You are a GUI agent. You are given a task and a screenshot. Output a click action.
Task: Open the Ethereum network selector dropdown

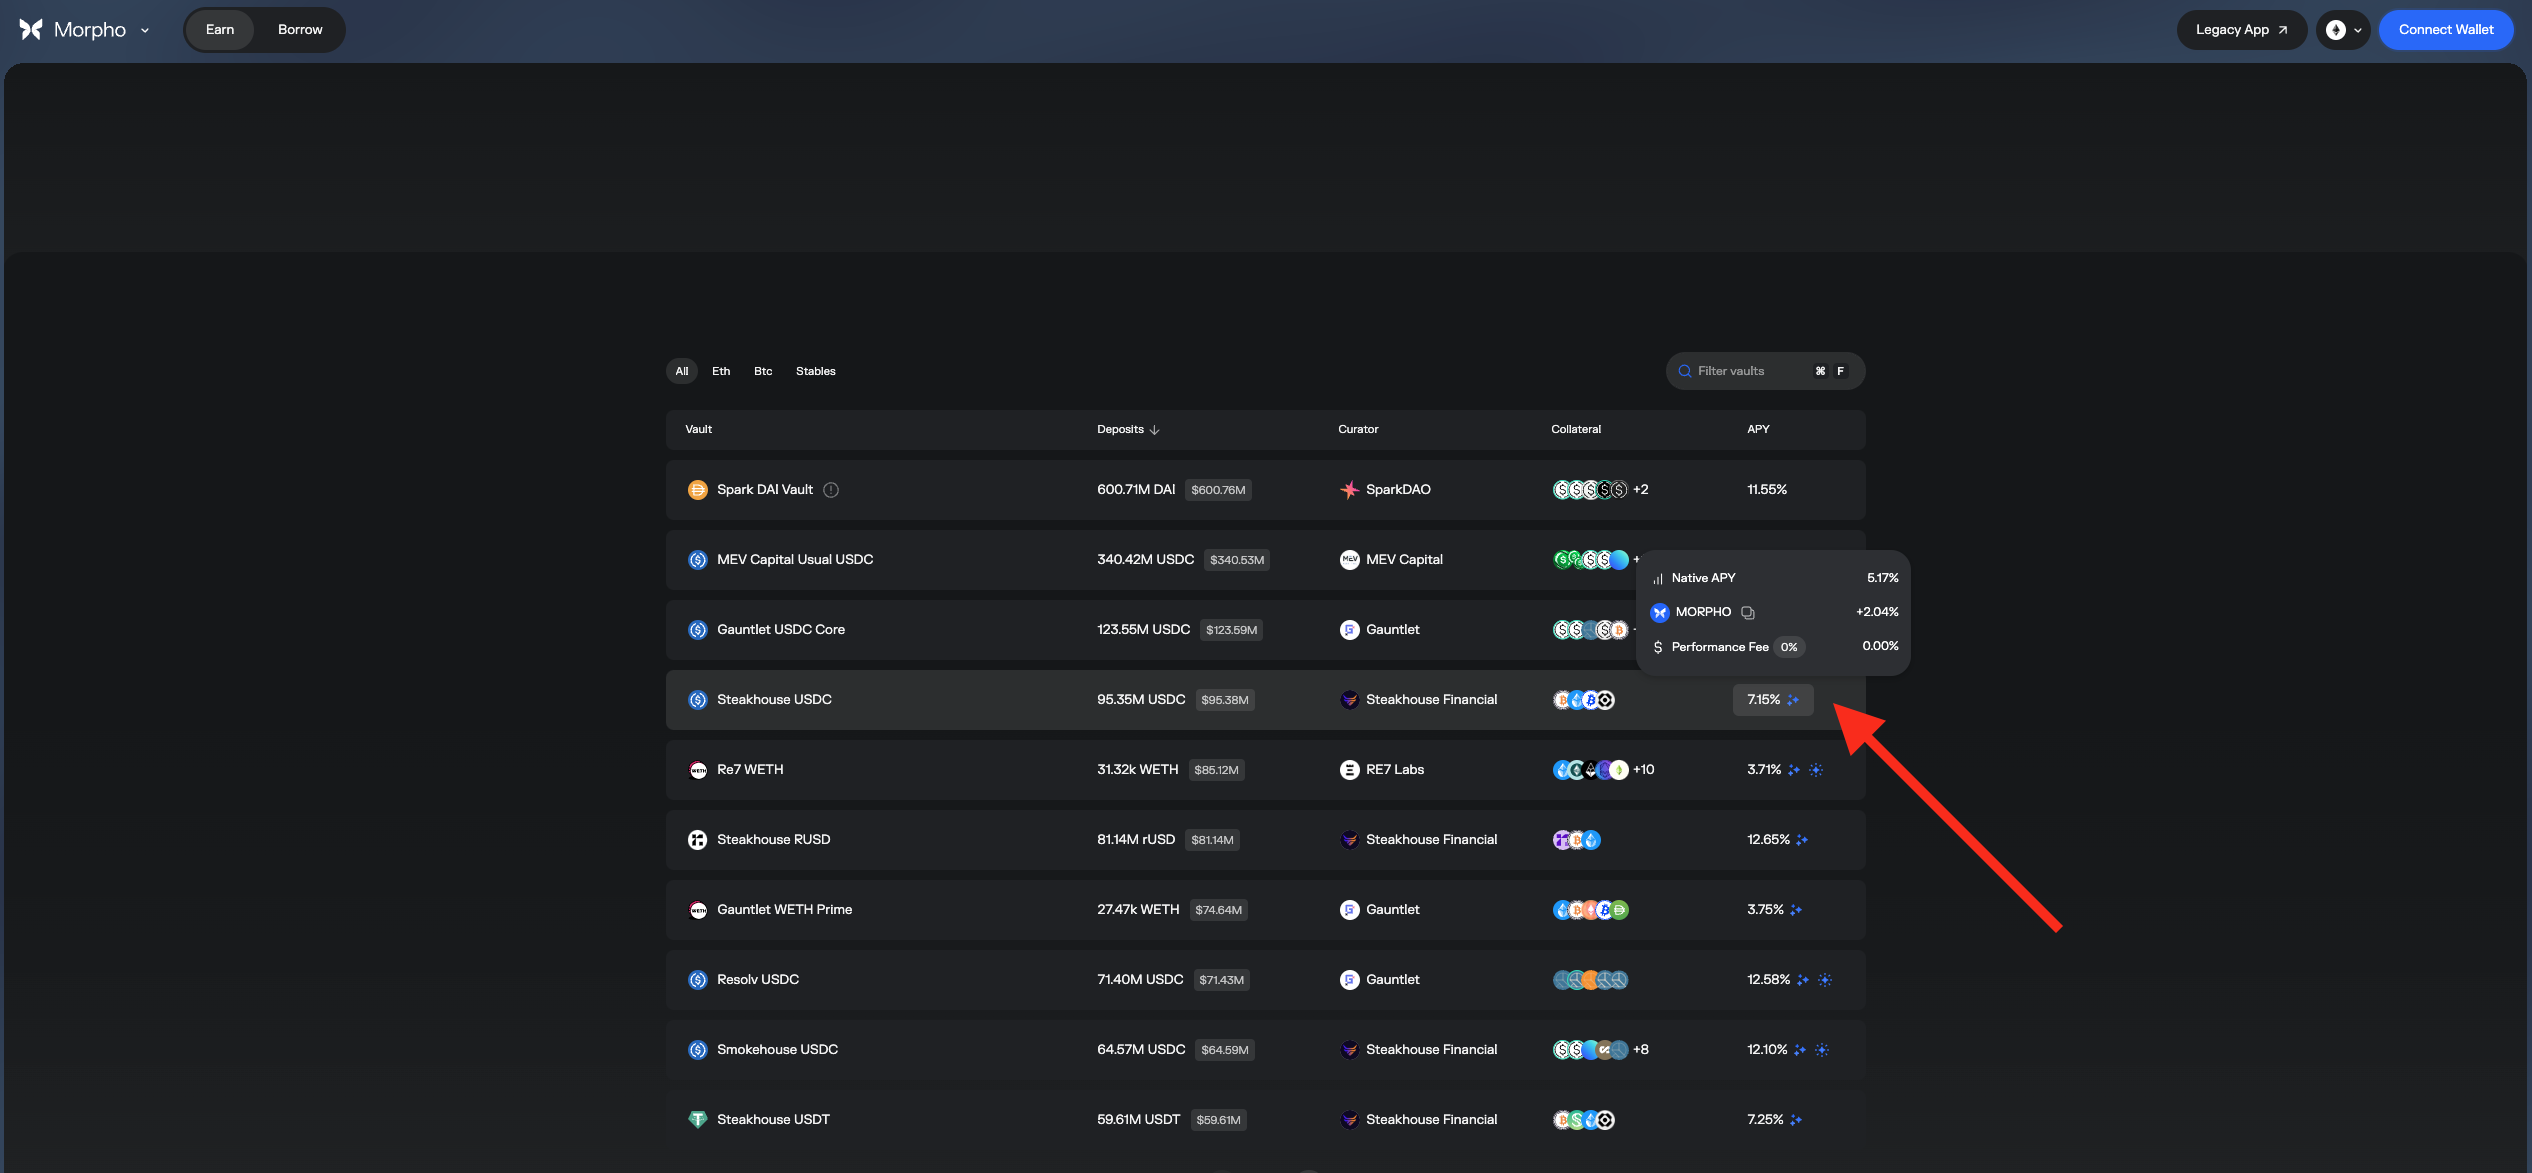pyautogui.click(x=2343, y=30)
